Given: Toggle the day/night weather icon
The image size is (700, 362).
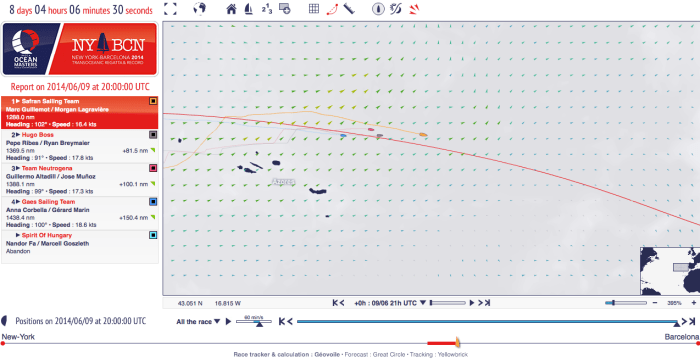Looking at the screenshot, I should coord(396,9).
